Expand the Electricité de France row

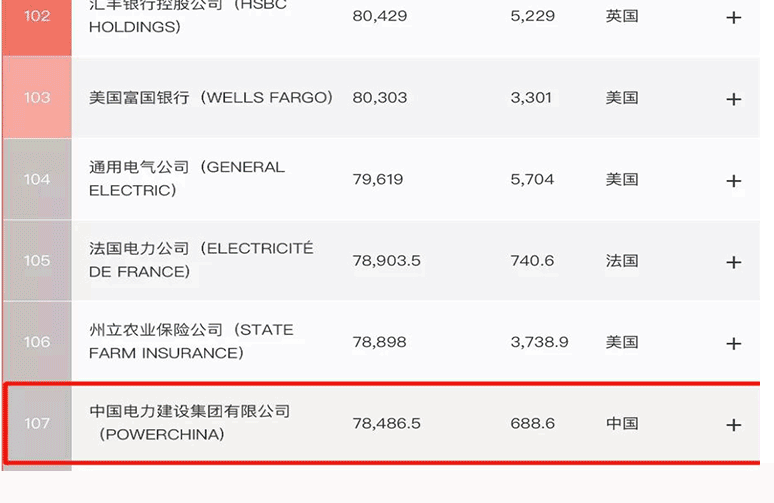point(733,262)
